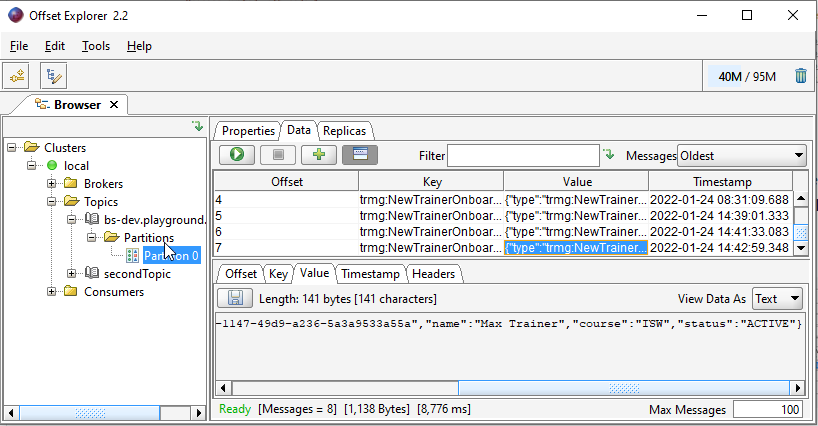Click the Browser tab tree icon
818x426 pixels.
point(42,104)
